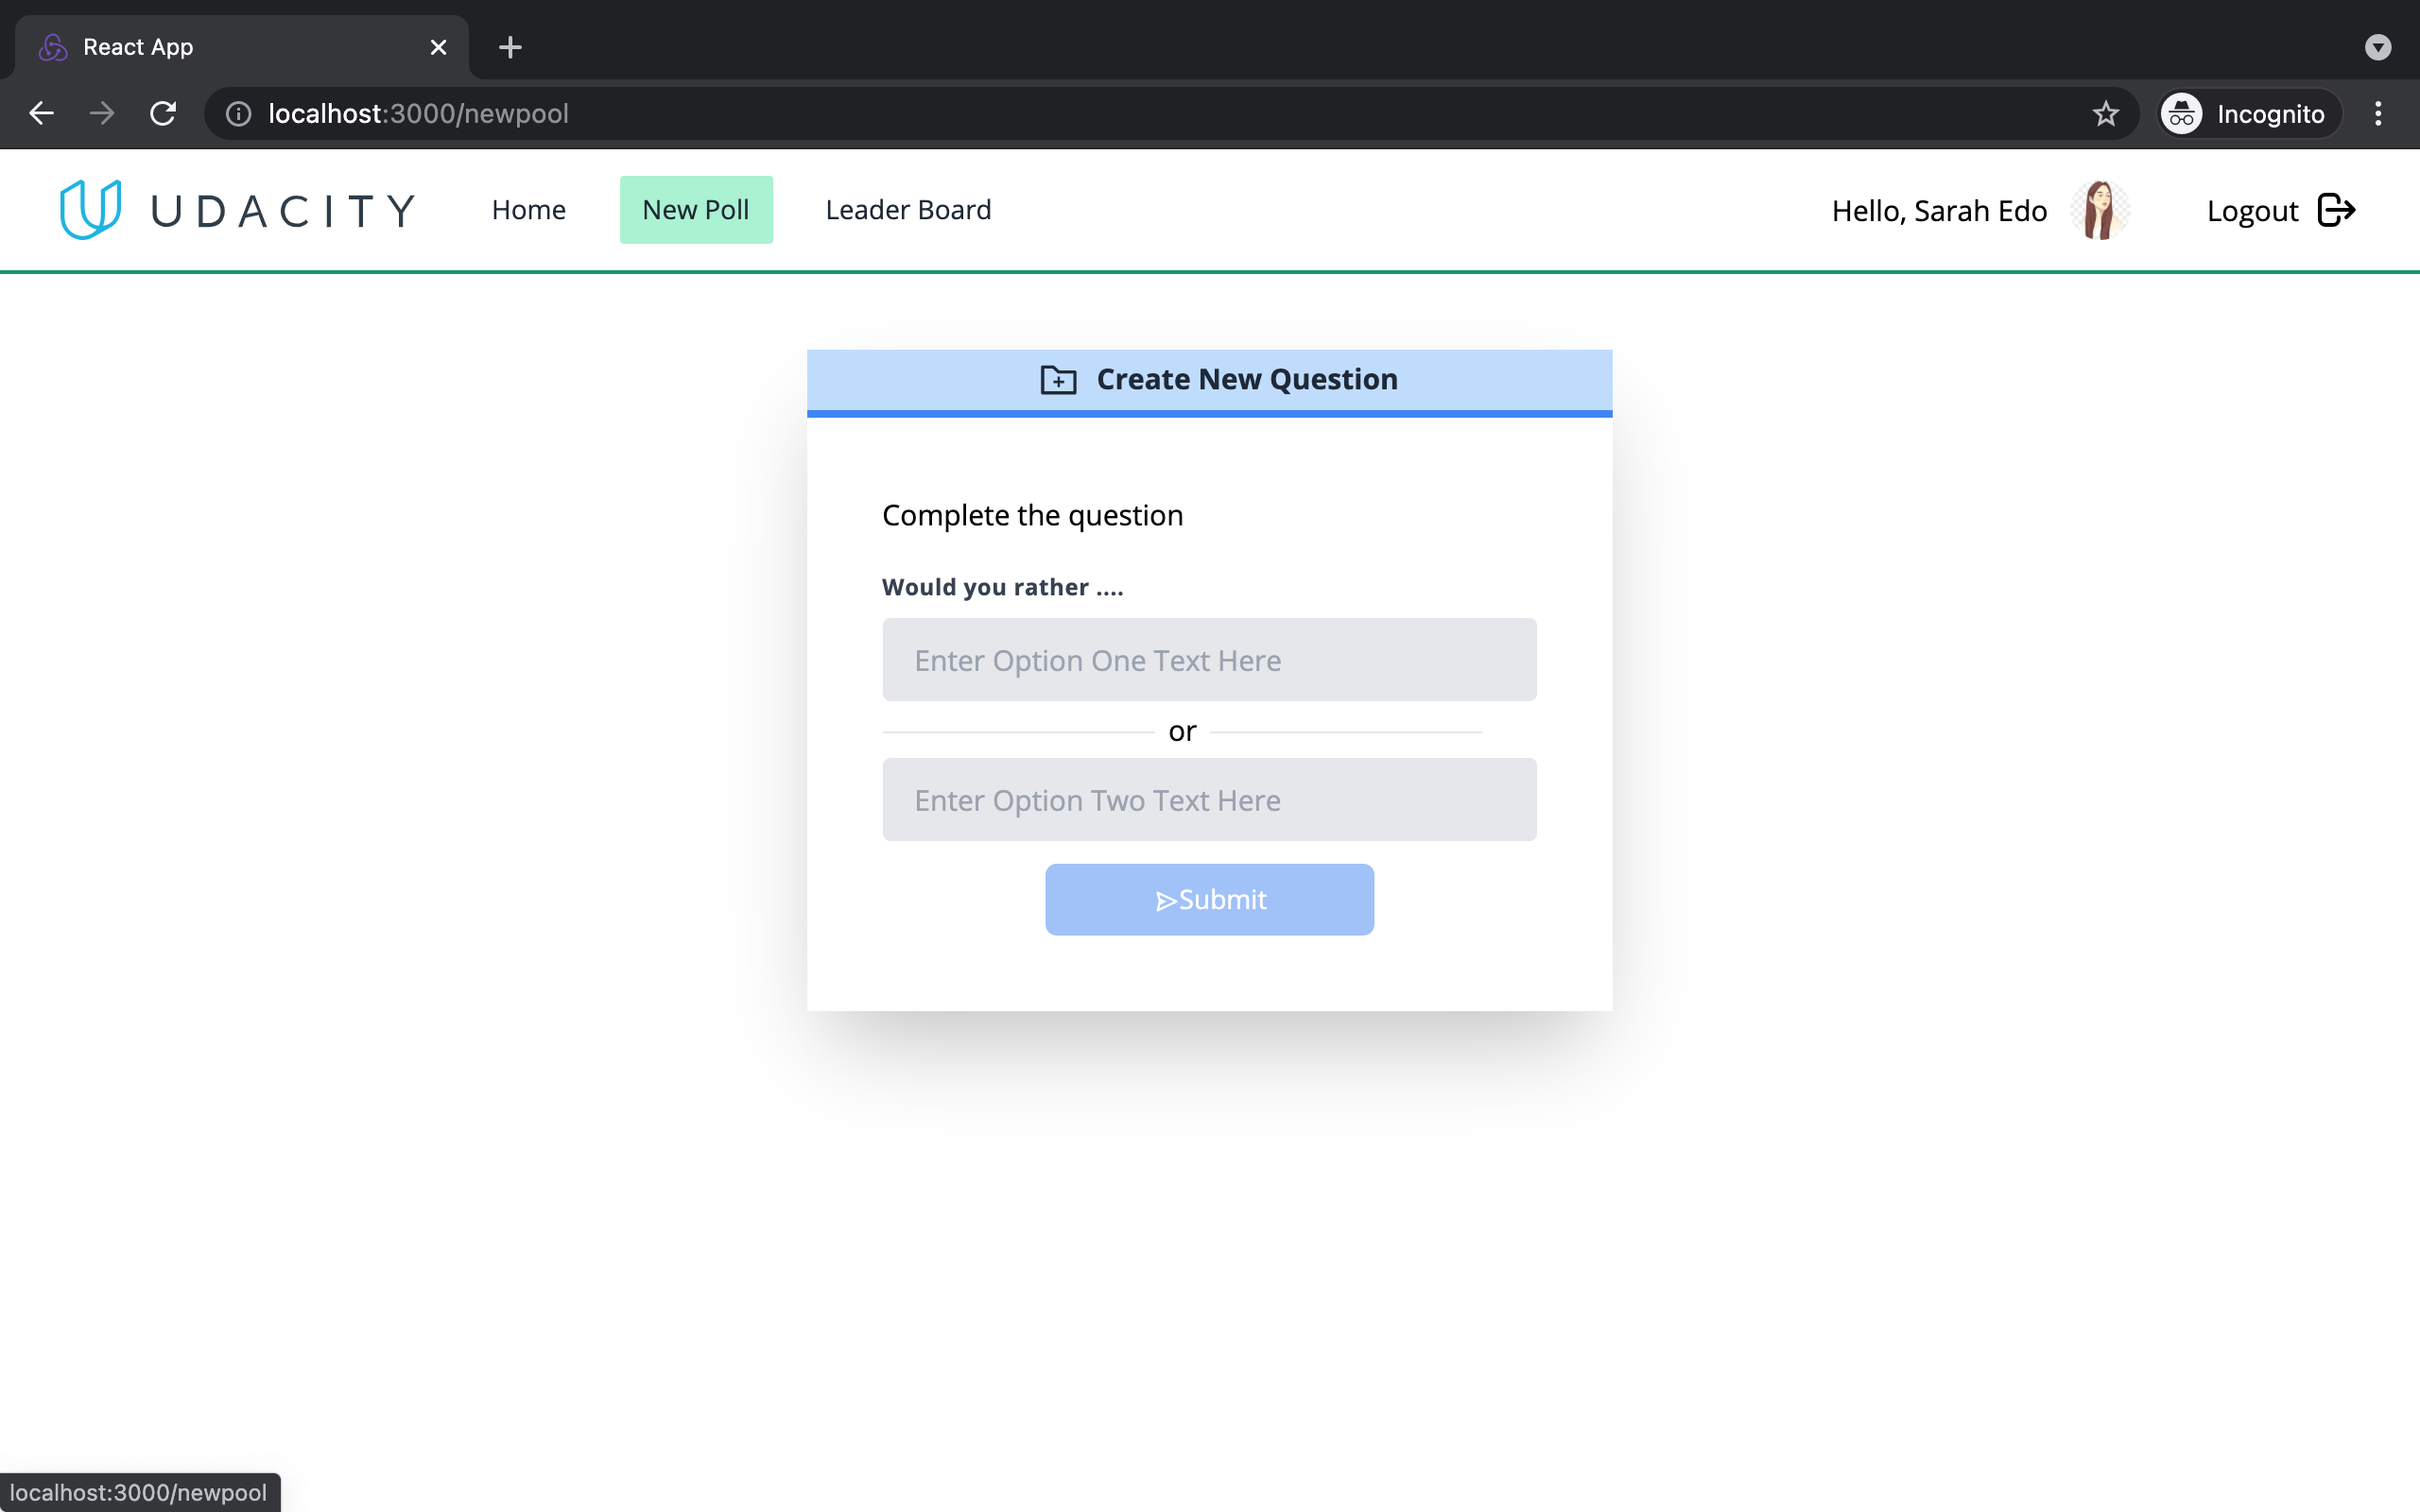Select the New Poll nav item
This screenshot has height=1512, width=2420.
click(695, 210)
